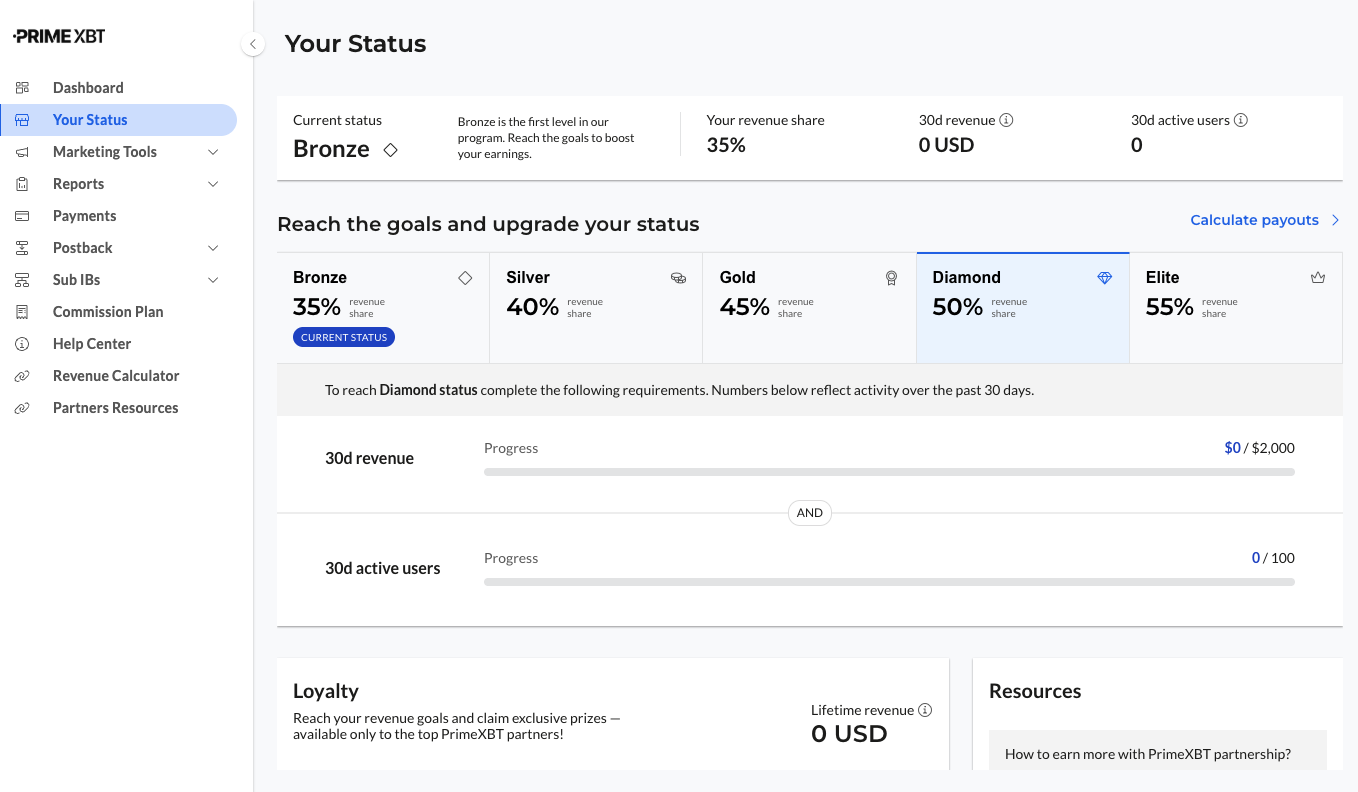Click the Lifetime revenue info icon
The image size is (1358, 792).
coord(925,710)
